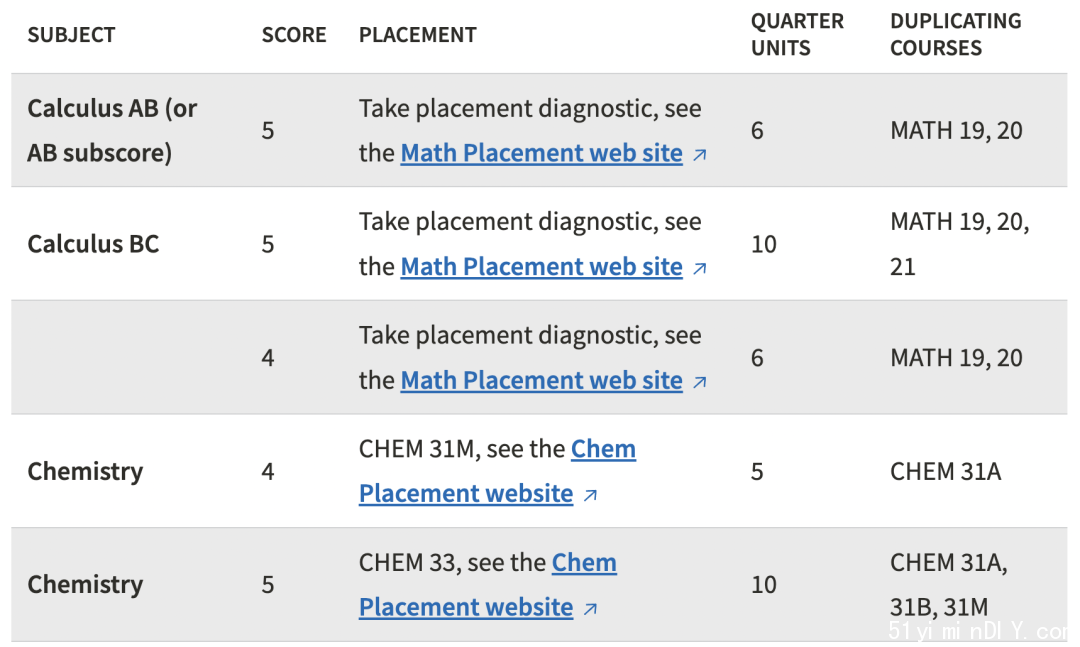Click external arrow icon in score 4 math row
The height and width of the screenshot is (647, 1080).
click(x=699, y=382)
